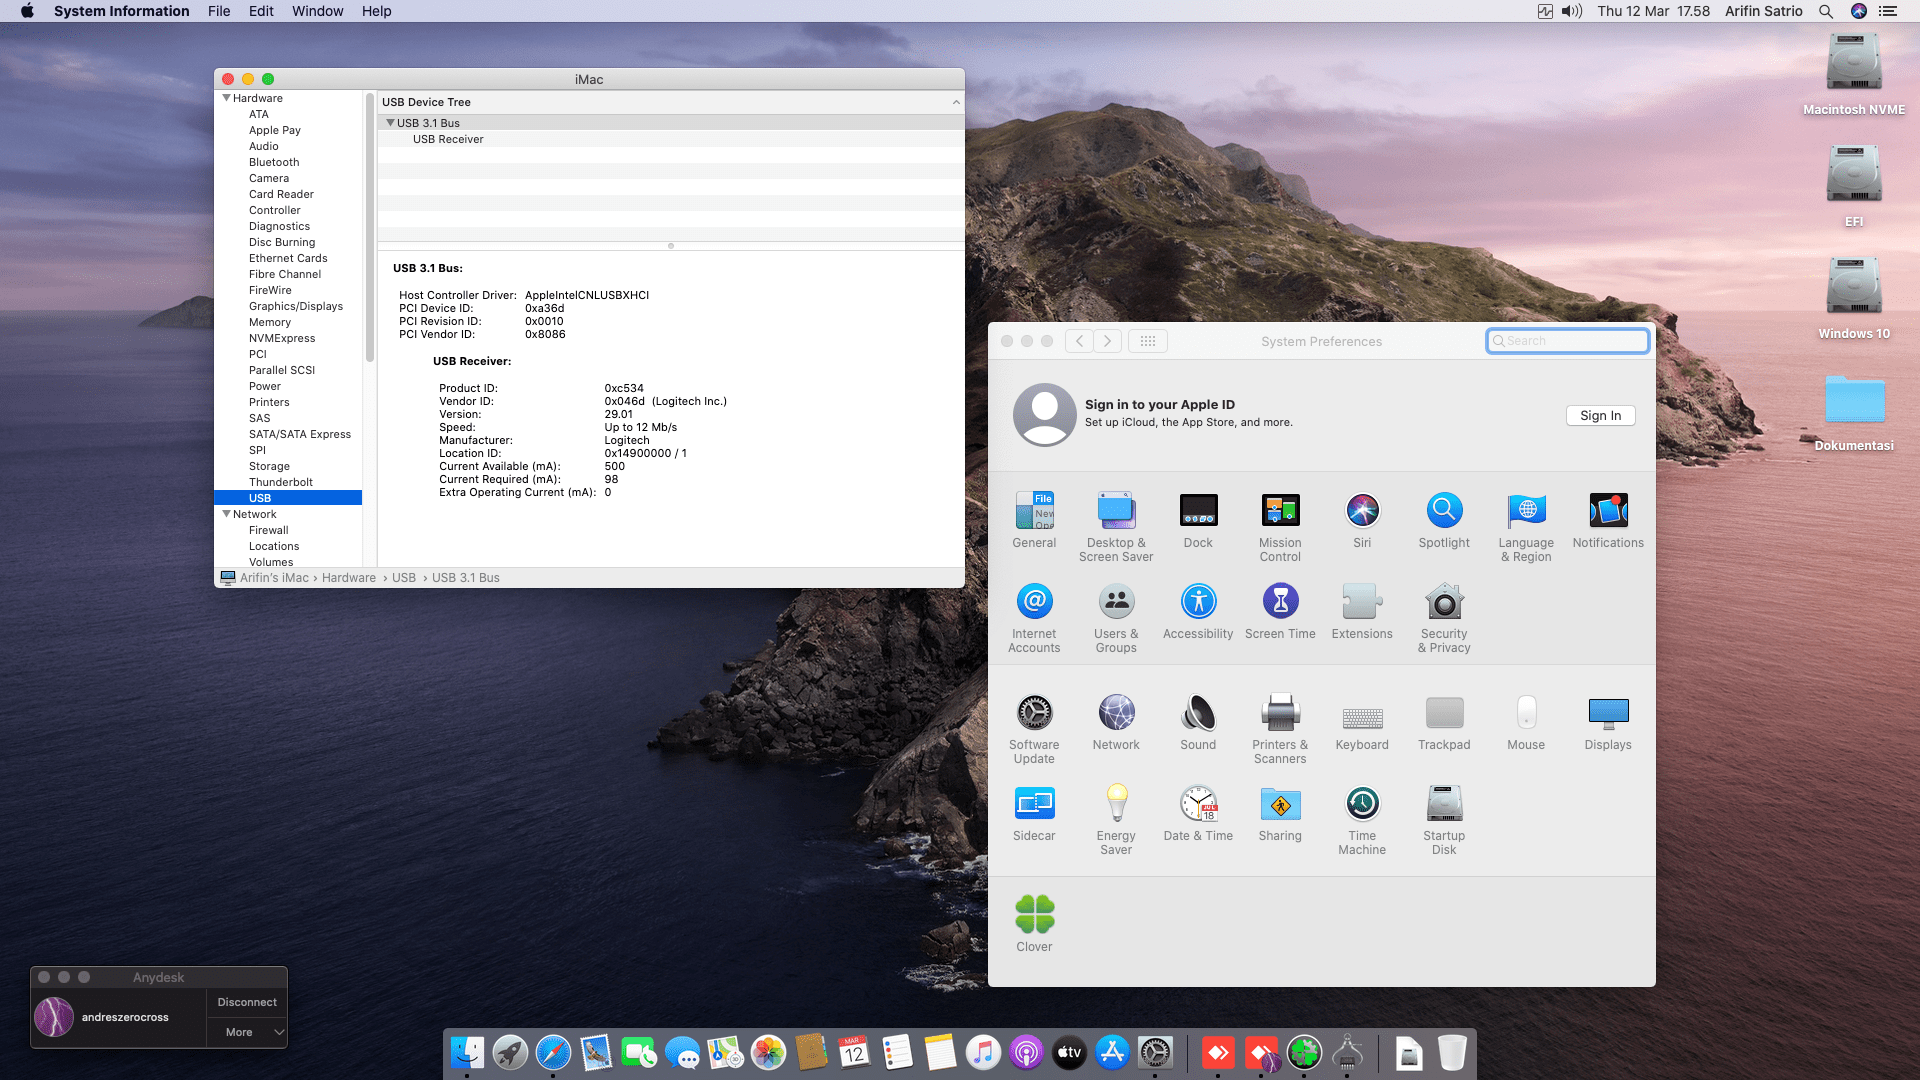1920x1080 pixels.
Task: Click Sign In for Apple ID
Action: pos(1600,416)
